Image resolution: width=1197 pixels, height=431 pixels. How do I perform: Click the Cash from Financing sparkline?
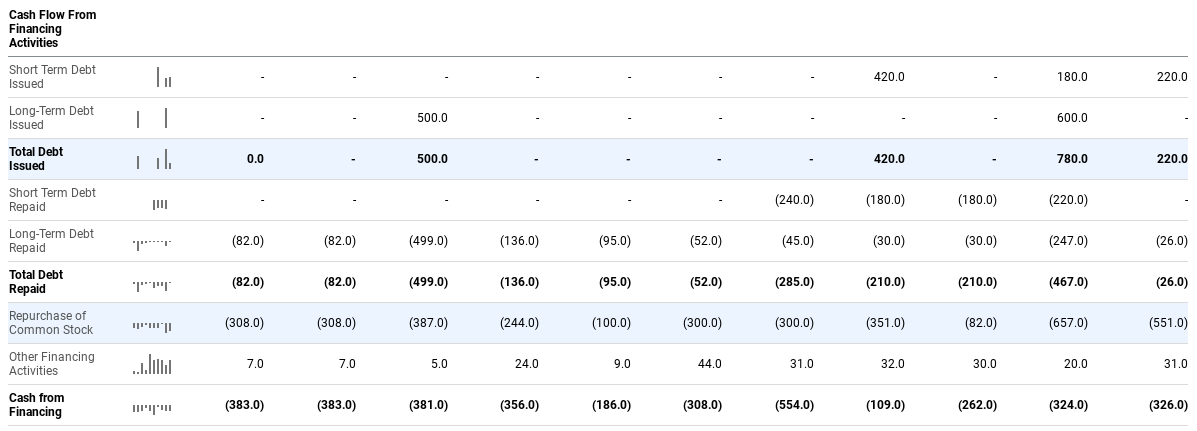(152, 407)
